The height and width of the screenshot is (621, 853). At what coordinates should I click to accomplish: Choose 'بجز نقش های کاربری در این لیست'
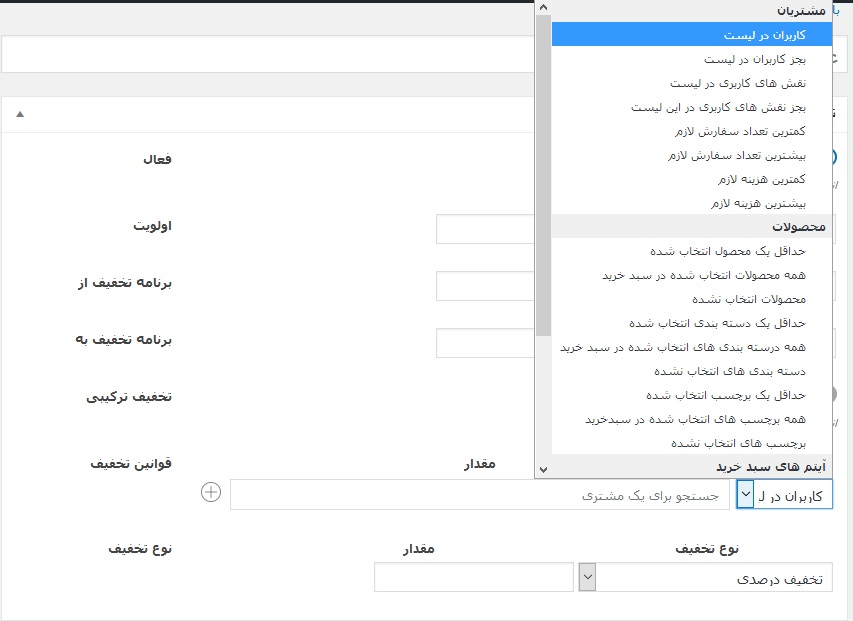[691, 107]
